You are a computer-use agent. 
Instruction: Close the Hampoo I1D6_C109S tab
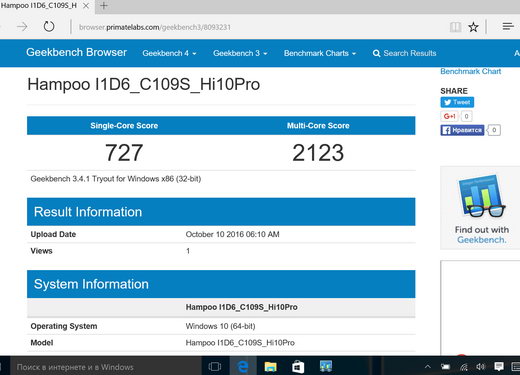[x=86, y=6]
